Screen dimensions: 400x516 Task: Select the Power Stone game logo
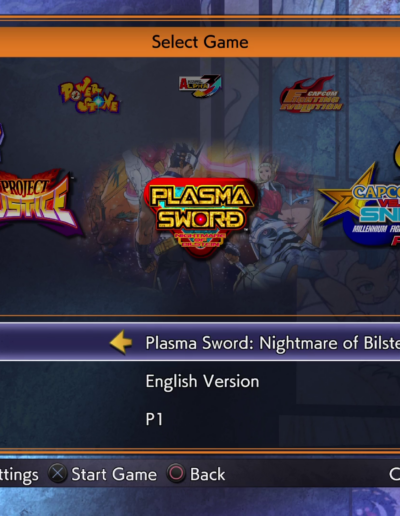coord(89,95)
